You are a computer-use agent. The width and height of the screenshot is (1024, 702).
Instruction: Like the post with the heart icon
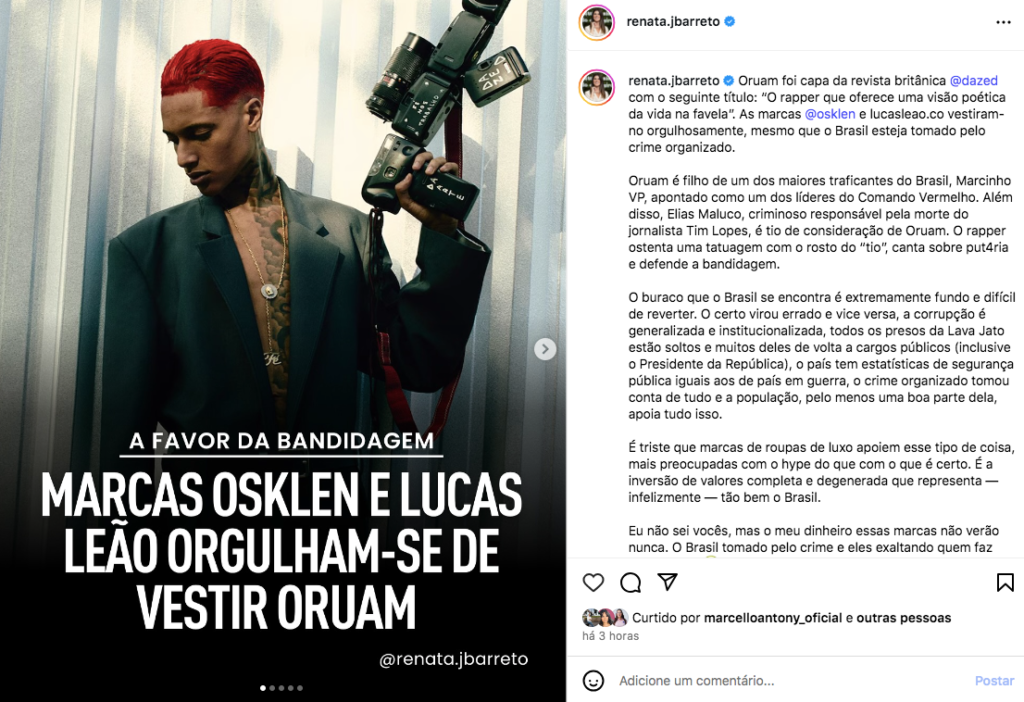(x=593, y=582)
